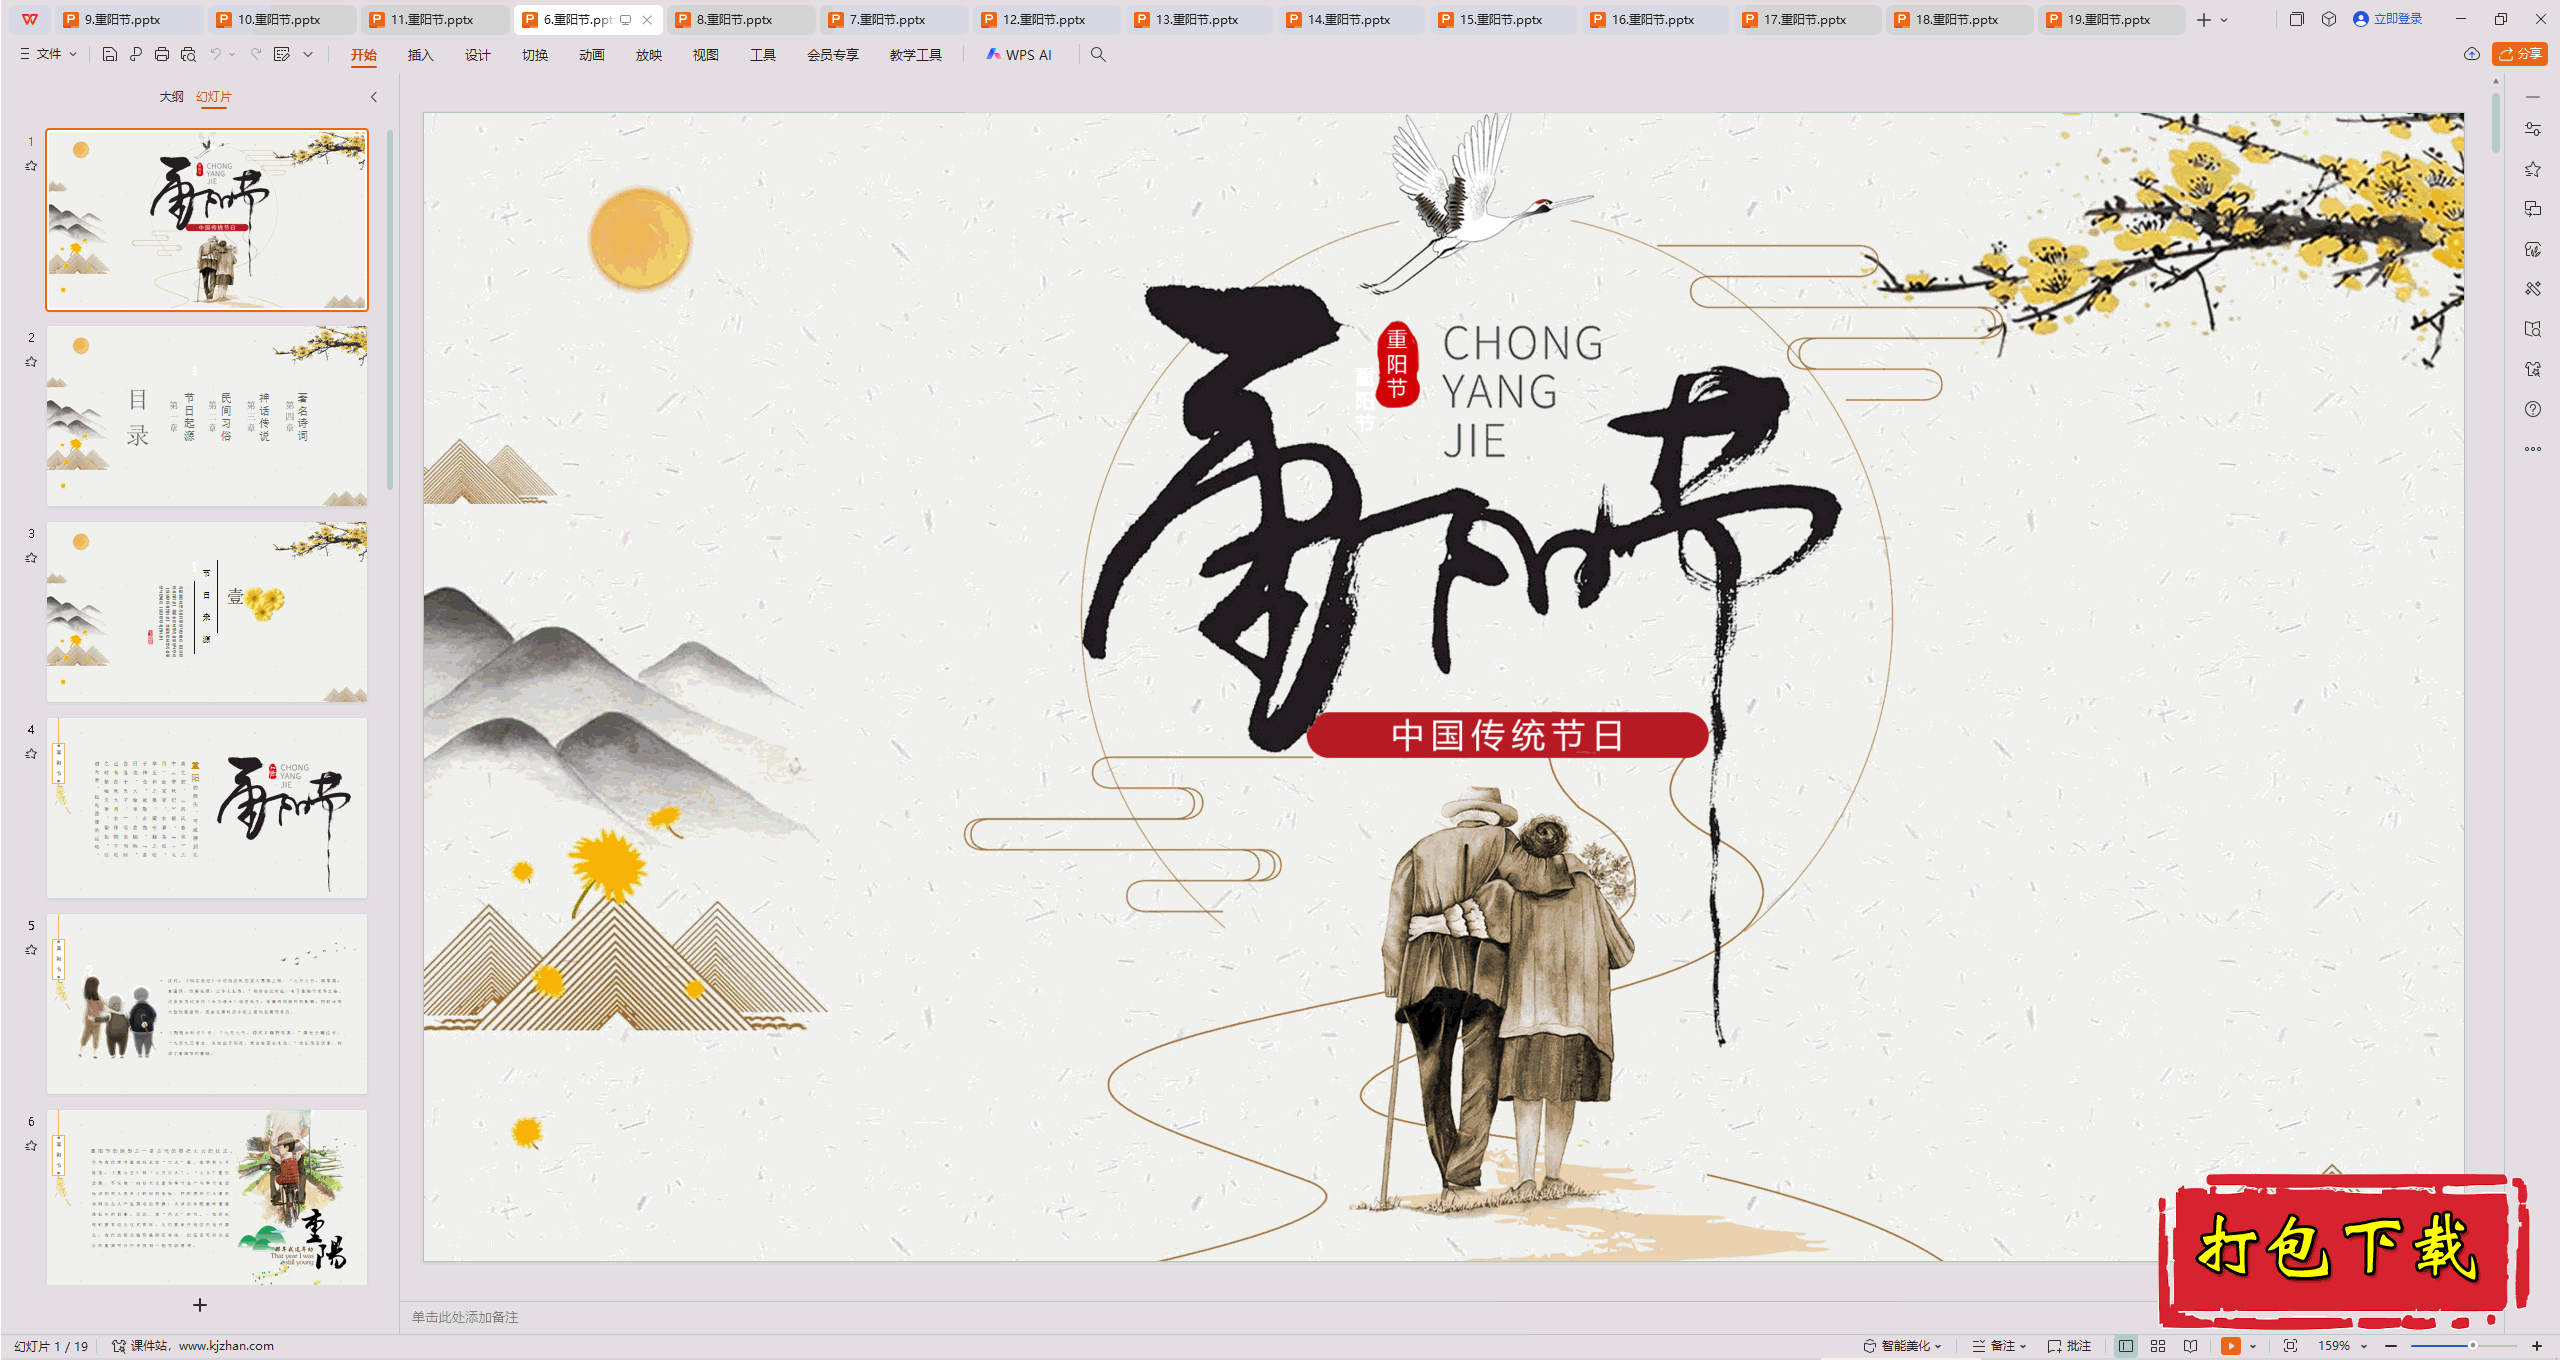Click the WPS home logo icon
The image size is (2560, 1360).
pos(30,19)
